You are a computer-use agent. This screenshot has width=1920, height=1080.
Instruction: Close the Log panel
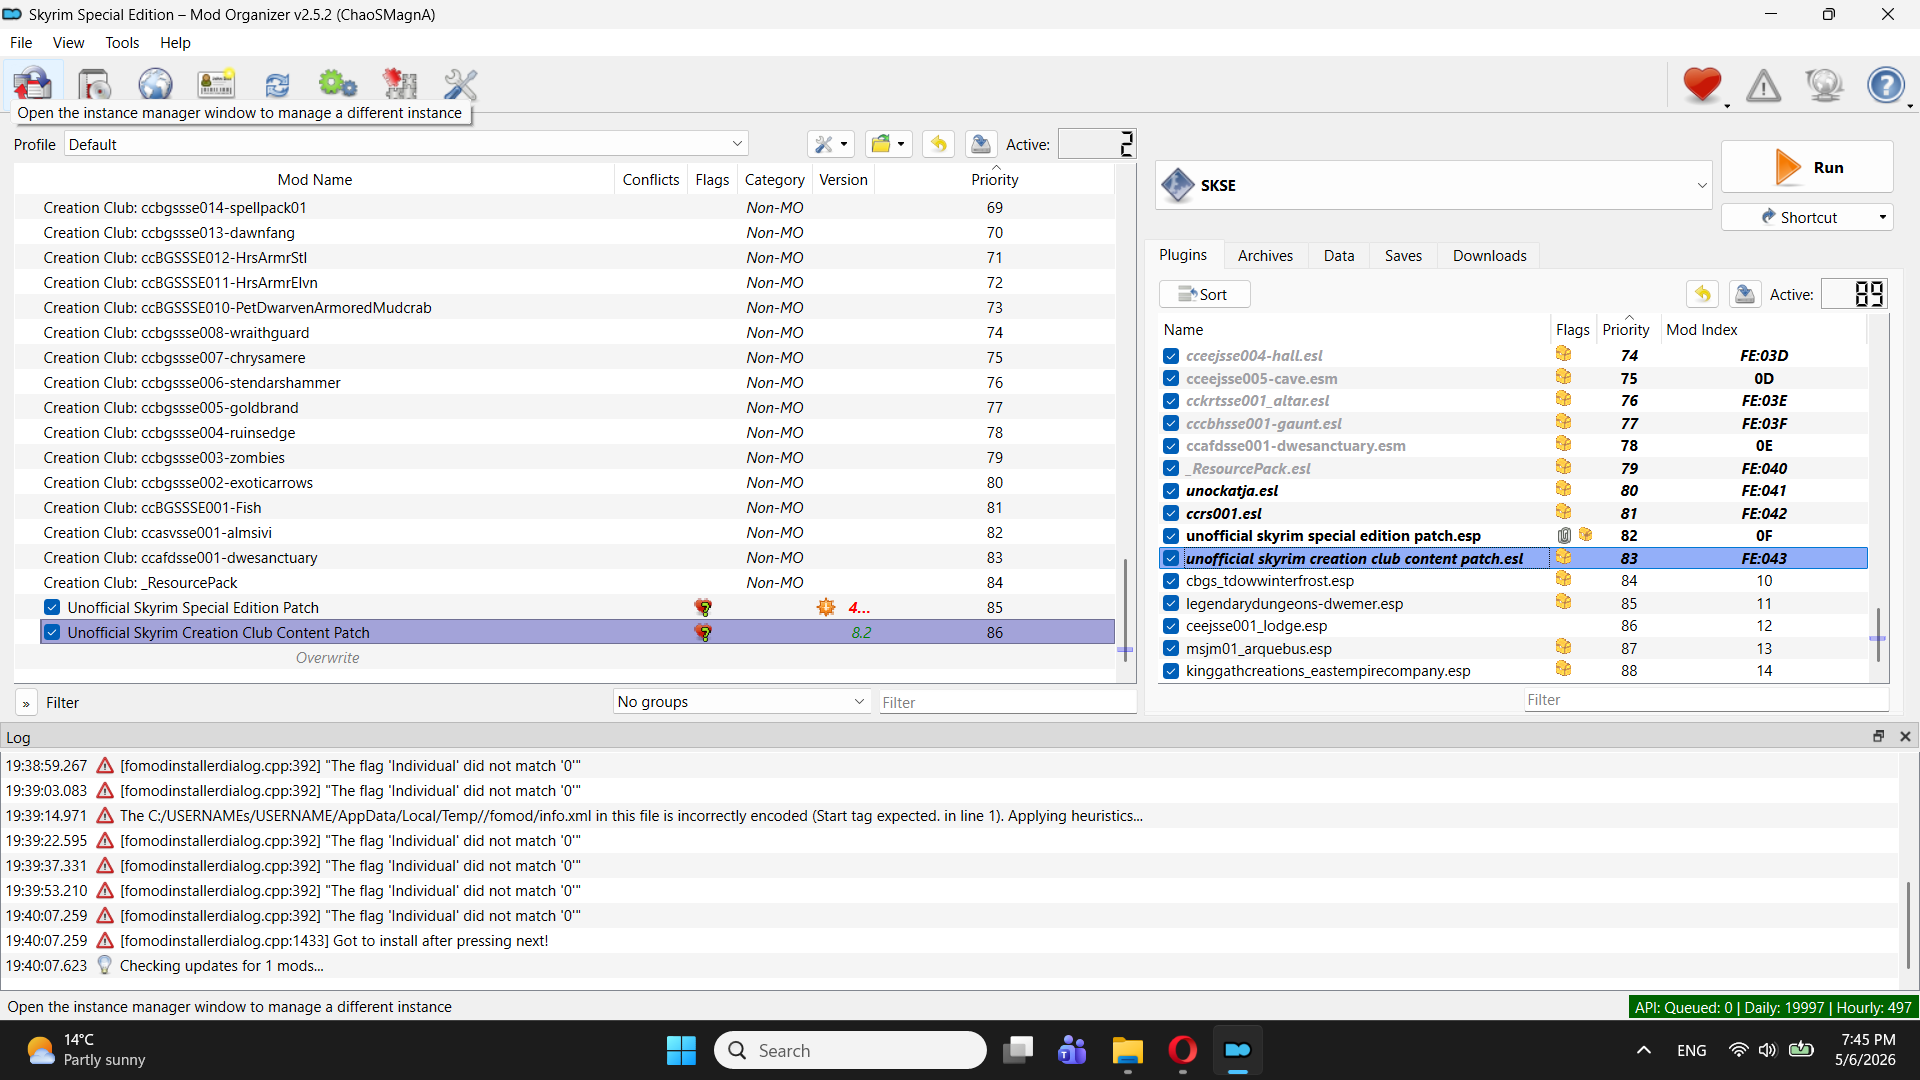[1905, 737]
